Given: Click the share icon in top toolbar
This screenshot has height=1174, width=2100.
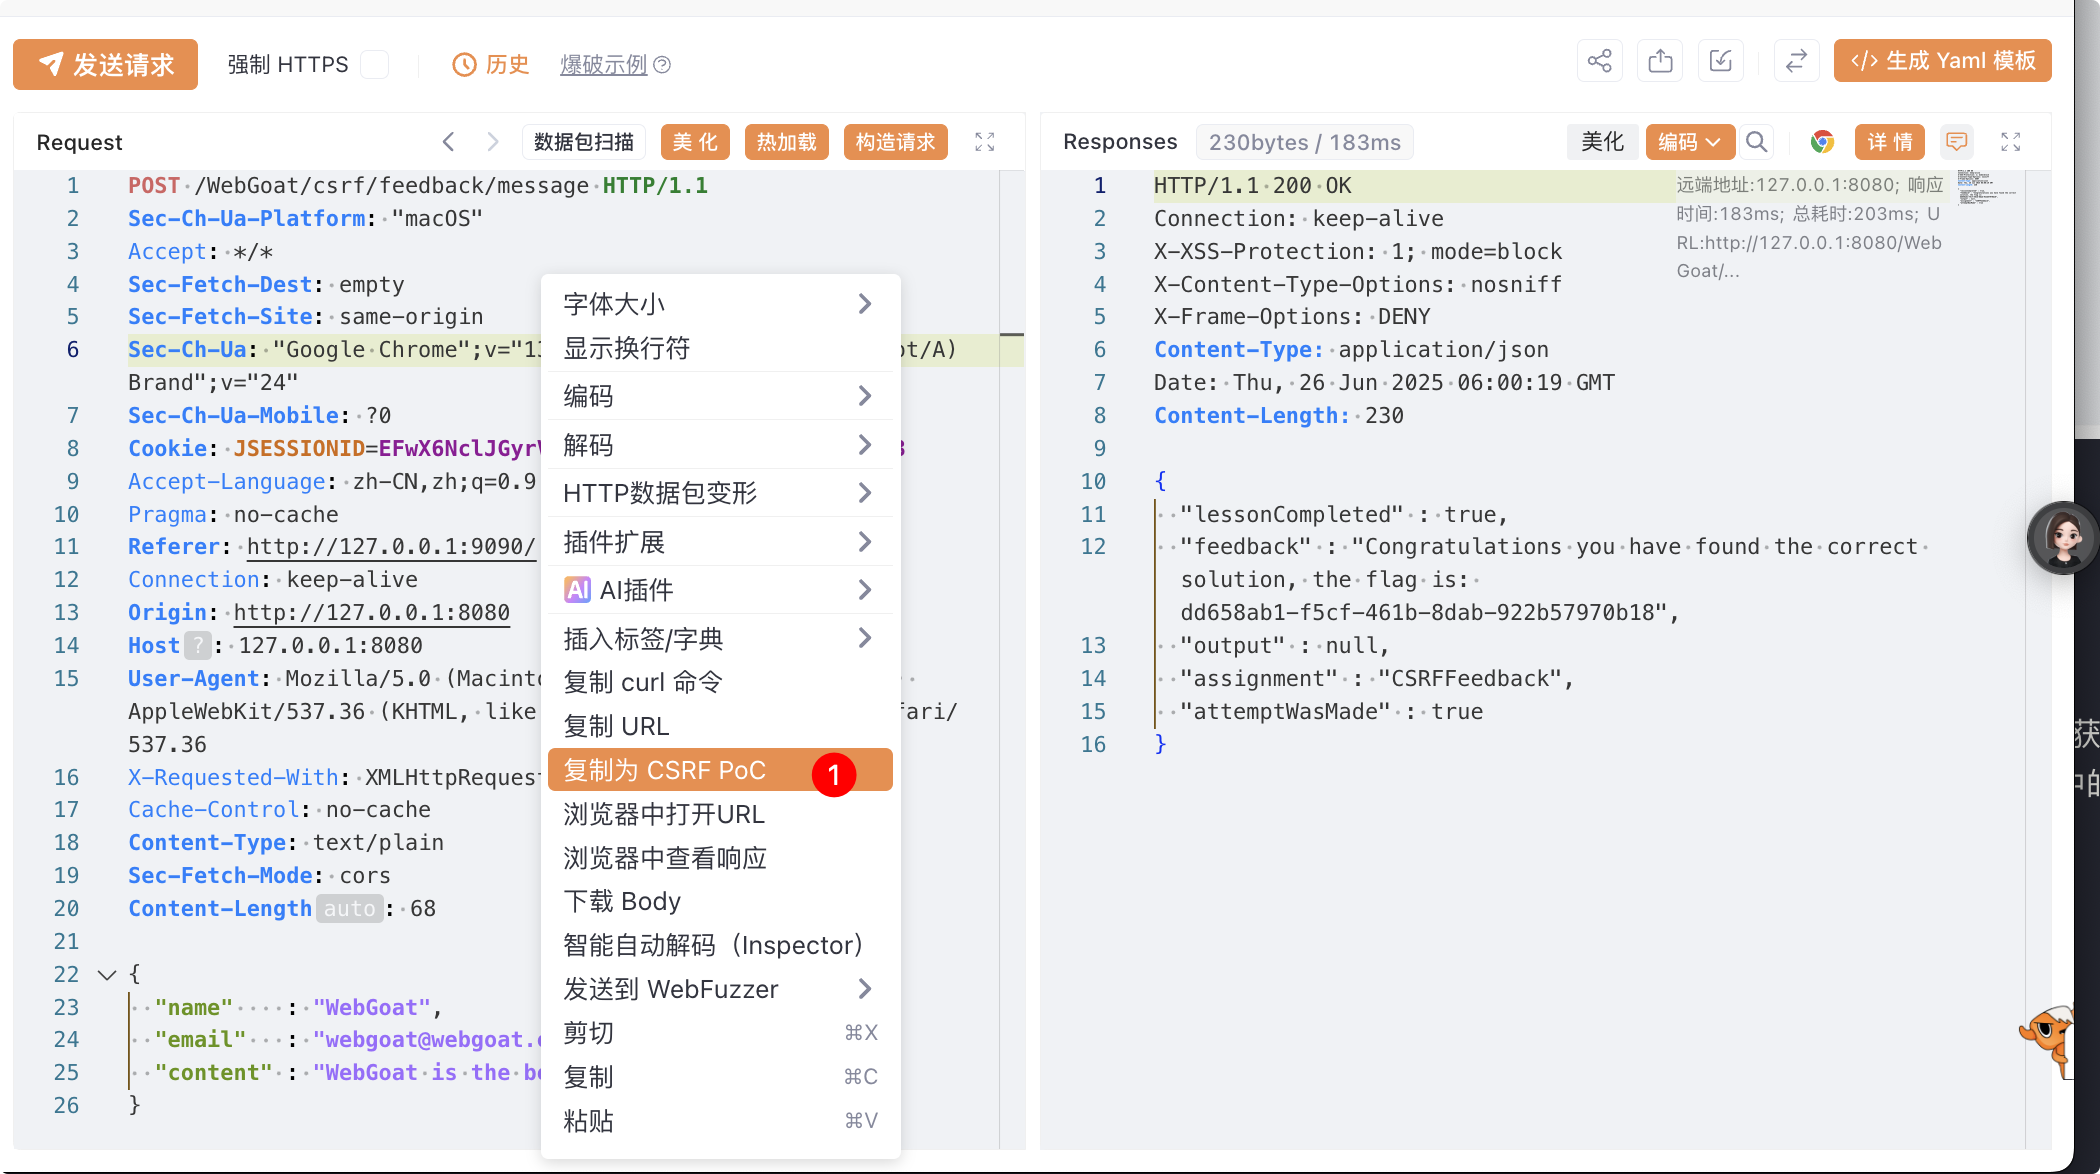Looking at the screenshot, I should pyautogui.click(x=1600, y=61).
